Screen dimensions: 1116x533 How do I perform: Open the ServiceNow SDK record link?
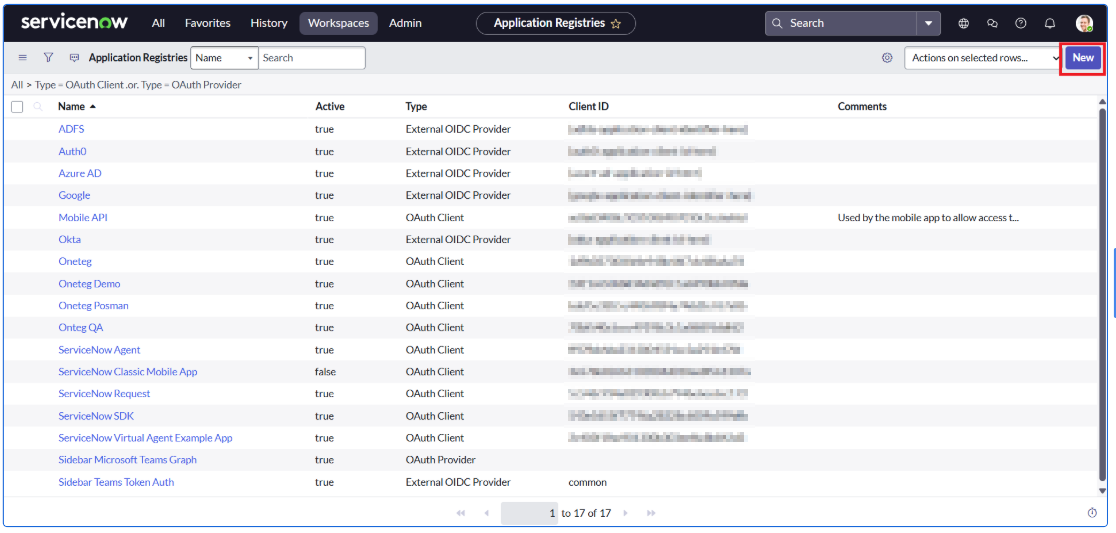click(x=96, y=416)
